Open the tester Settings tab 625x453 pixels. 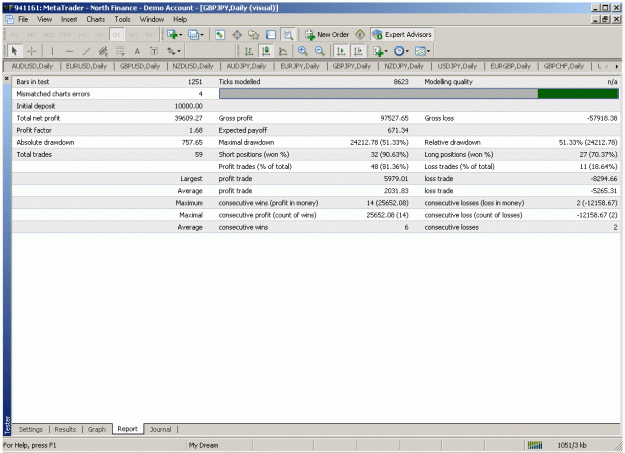pos(30,429)
